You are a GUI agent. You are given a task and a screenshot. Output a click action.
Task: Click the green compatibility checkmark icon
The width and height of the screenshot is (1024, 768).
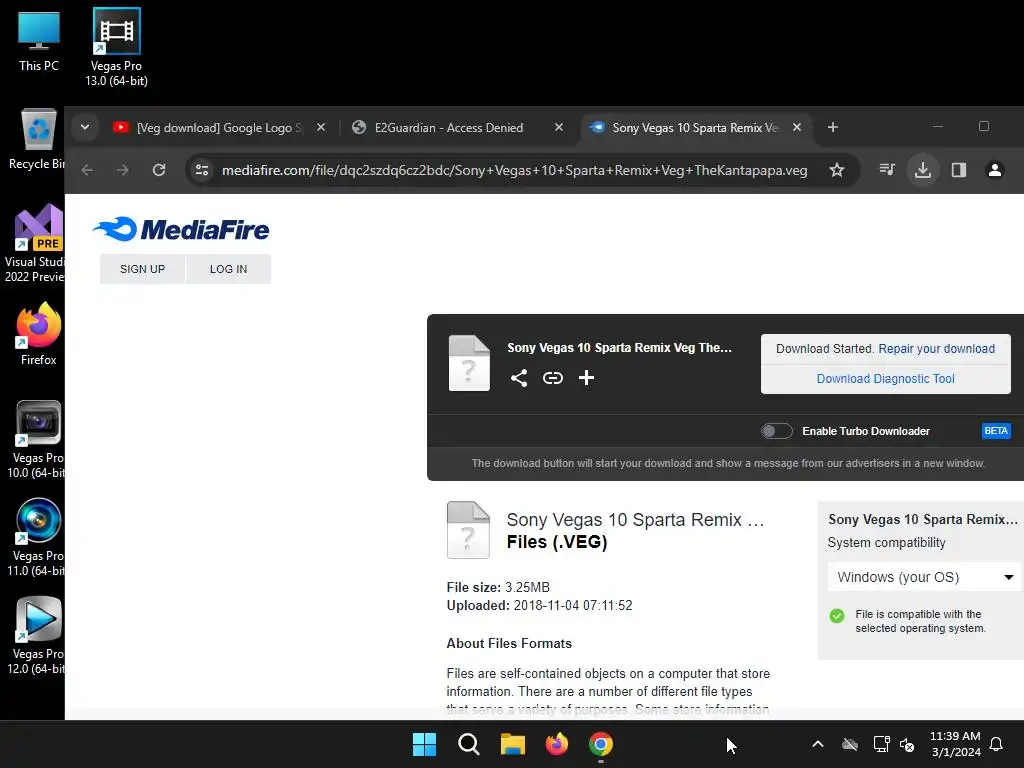pos(837,616)
